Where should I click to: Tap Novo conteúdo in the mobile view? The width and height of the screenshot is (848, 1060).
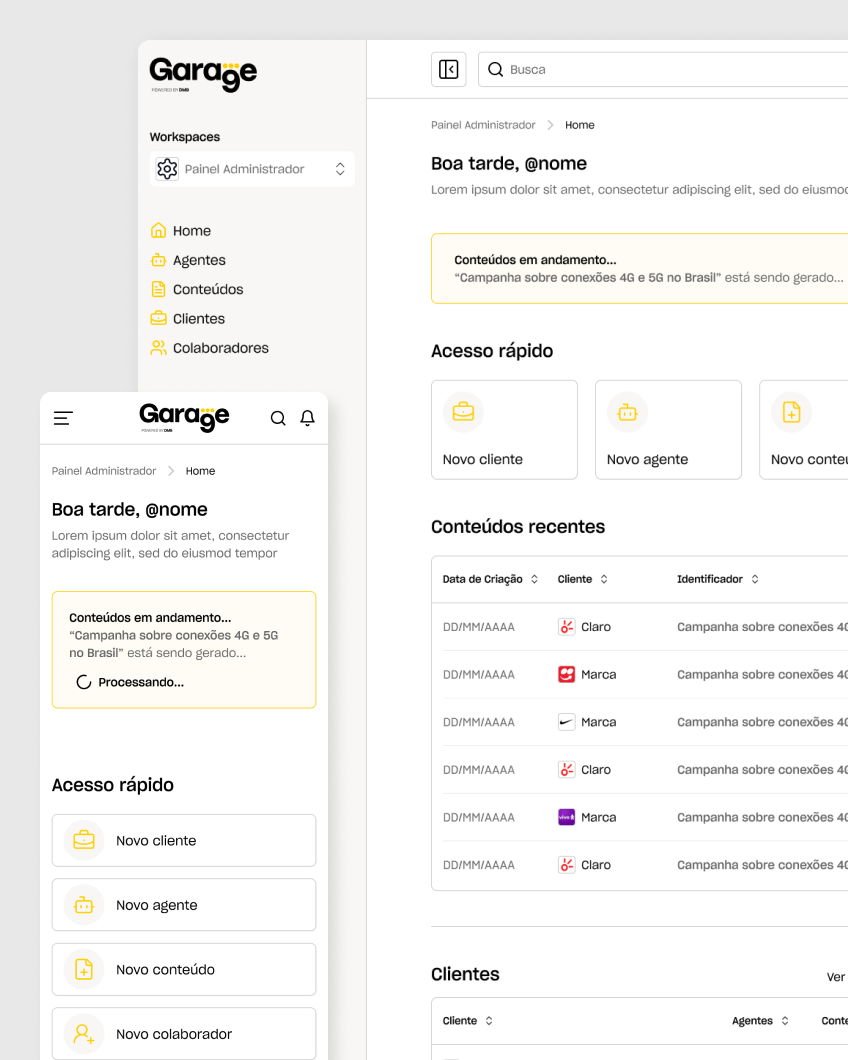coord(184,969)
